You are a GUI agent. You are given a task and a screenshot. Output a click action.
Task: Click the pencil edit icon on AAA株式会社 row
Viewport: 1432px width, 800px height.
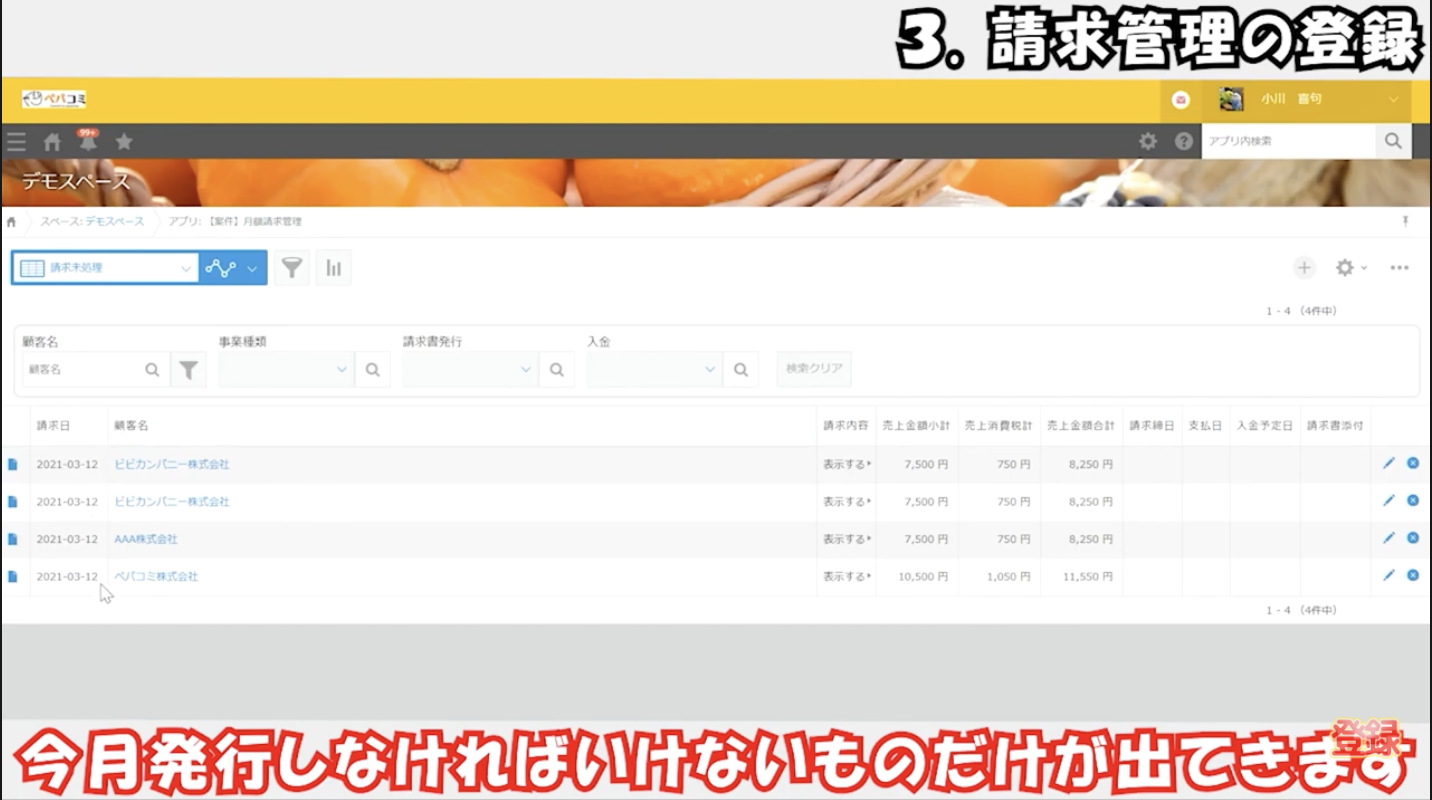[x=1388, y=538]
